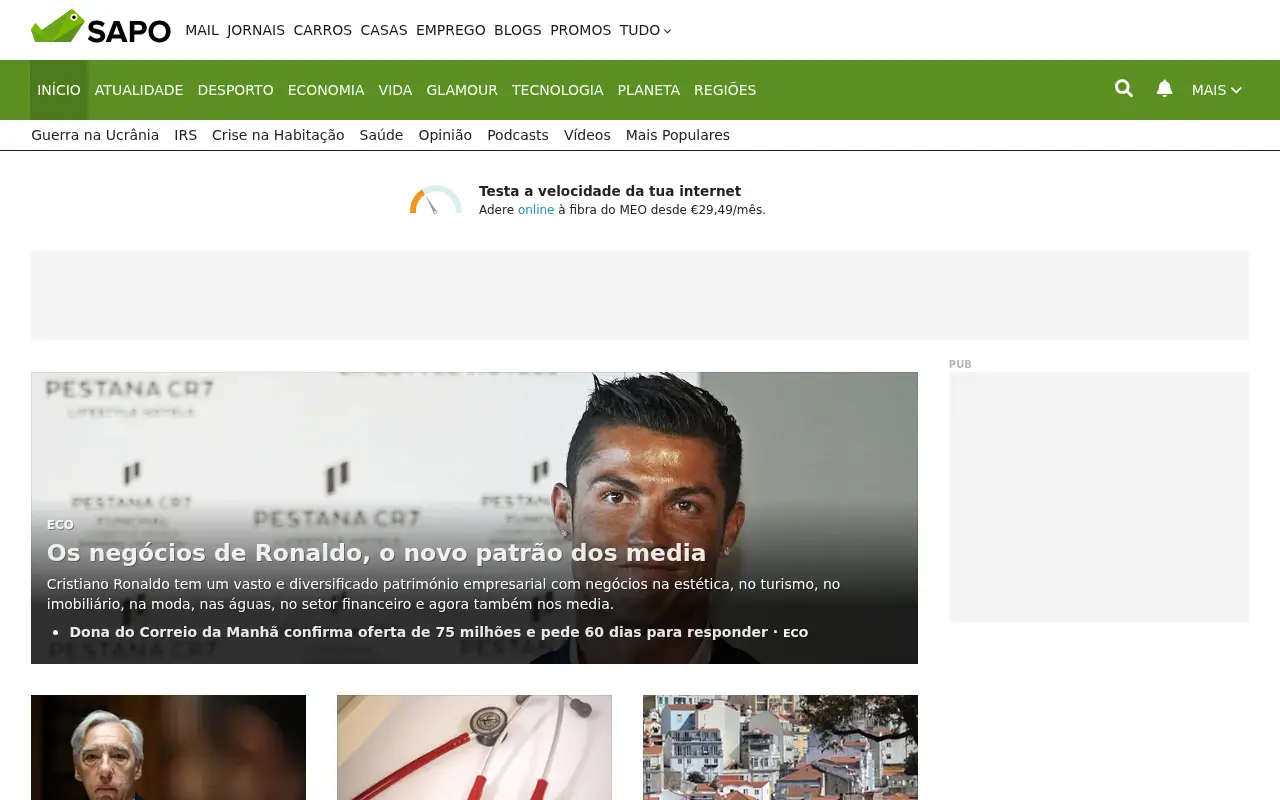The width and height of the screenshot is (1280, 800).
Task: Click the ECO source label above headline
Action: (60, 525)
